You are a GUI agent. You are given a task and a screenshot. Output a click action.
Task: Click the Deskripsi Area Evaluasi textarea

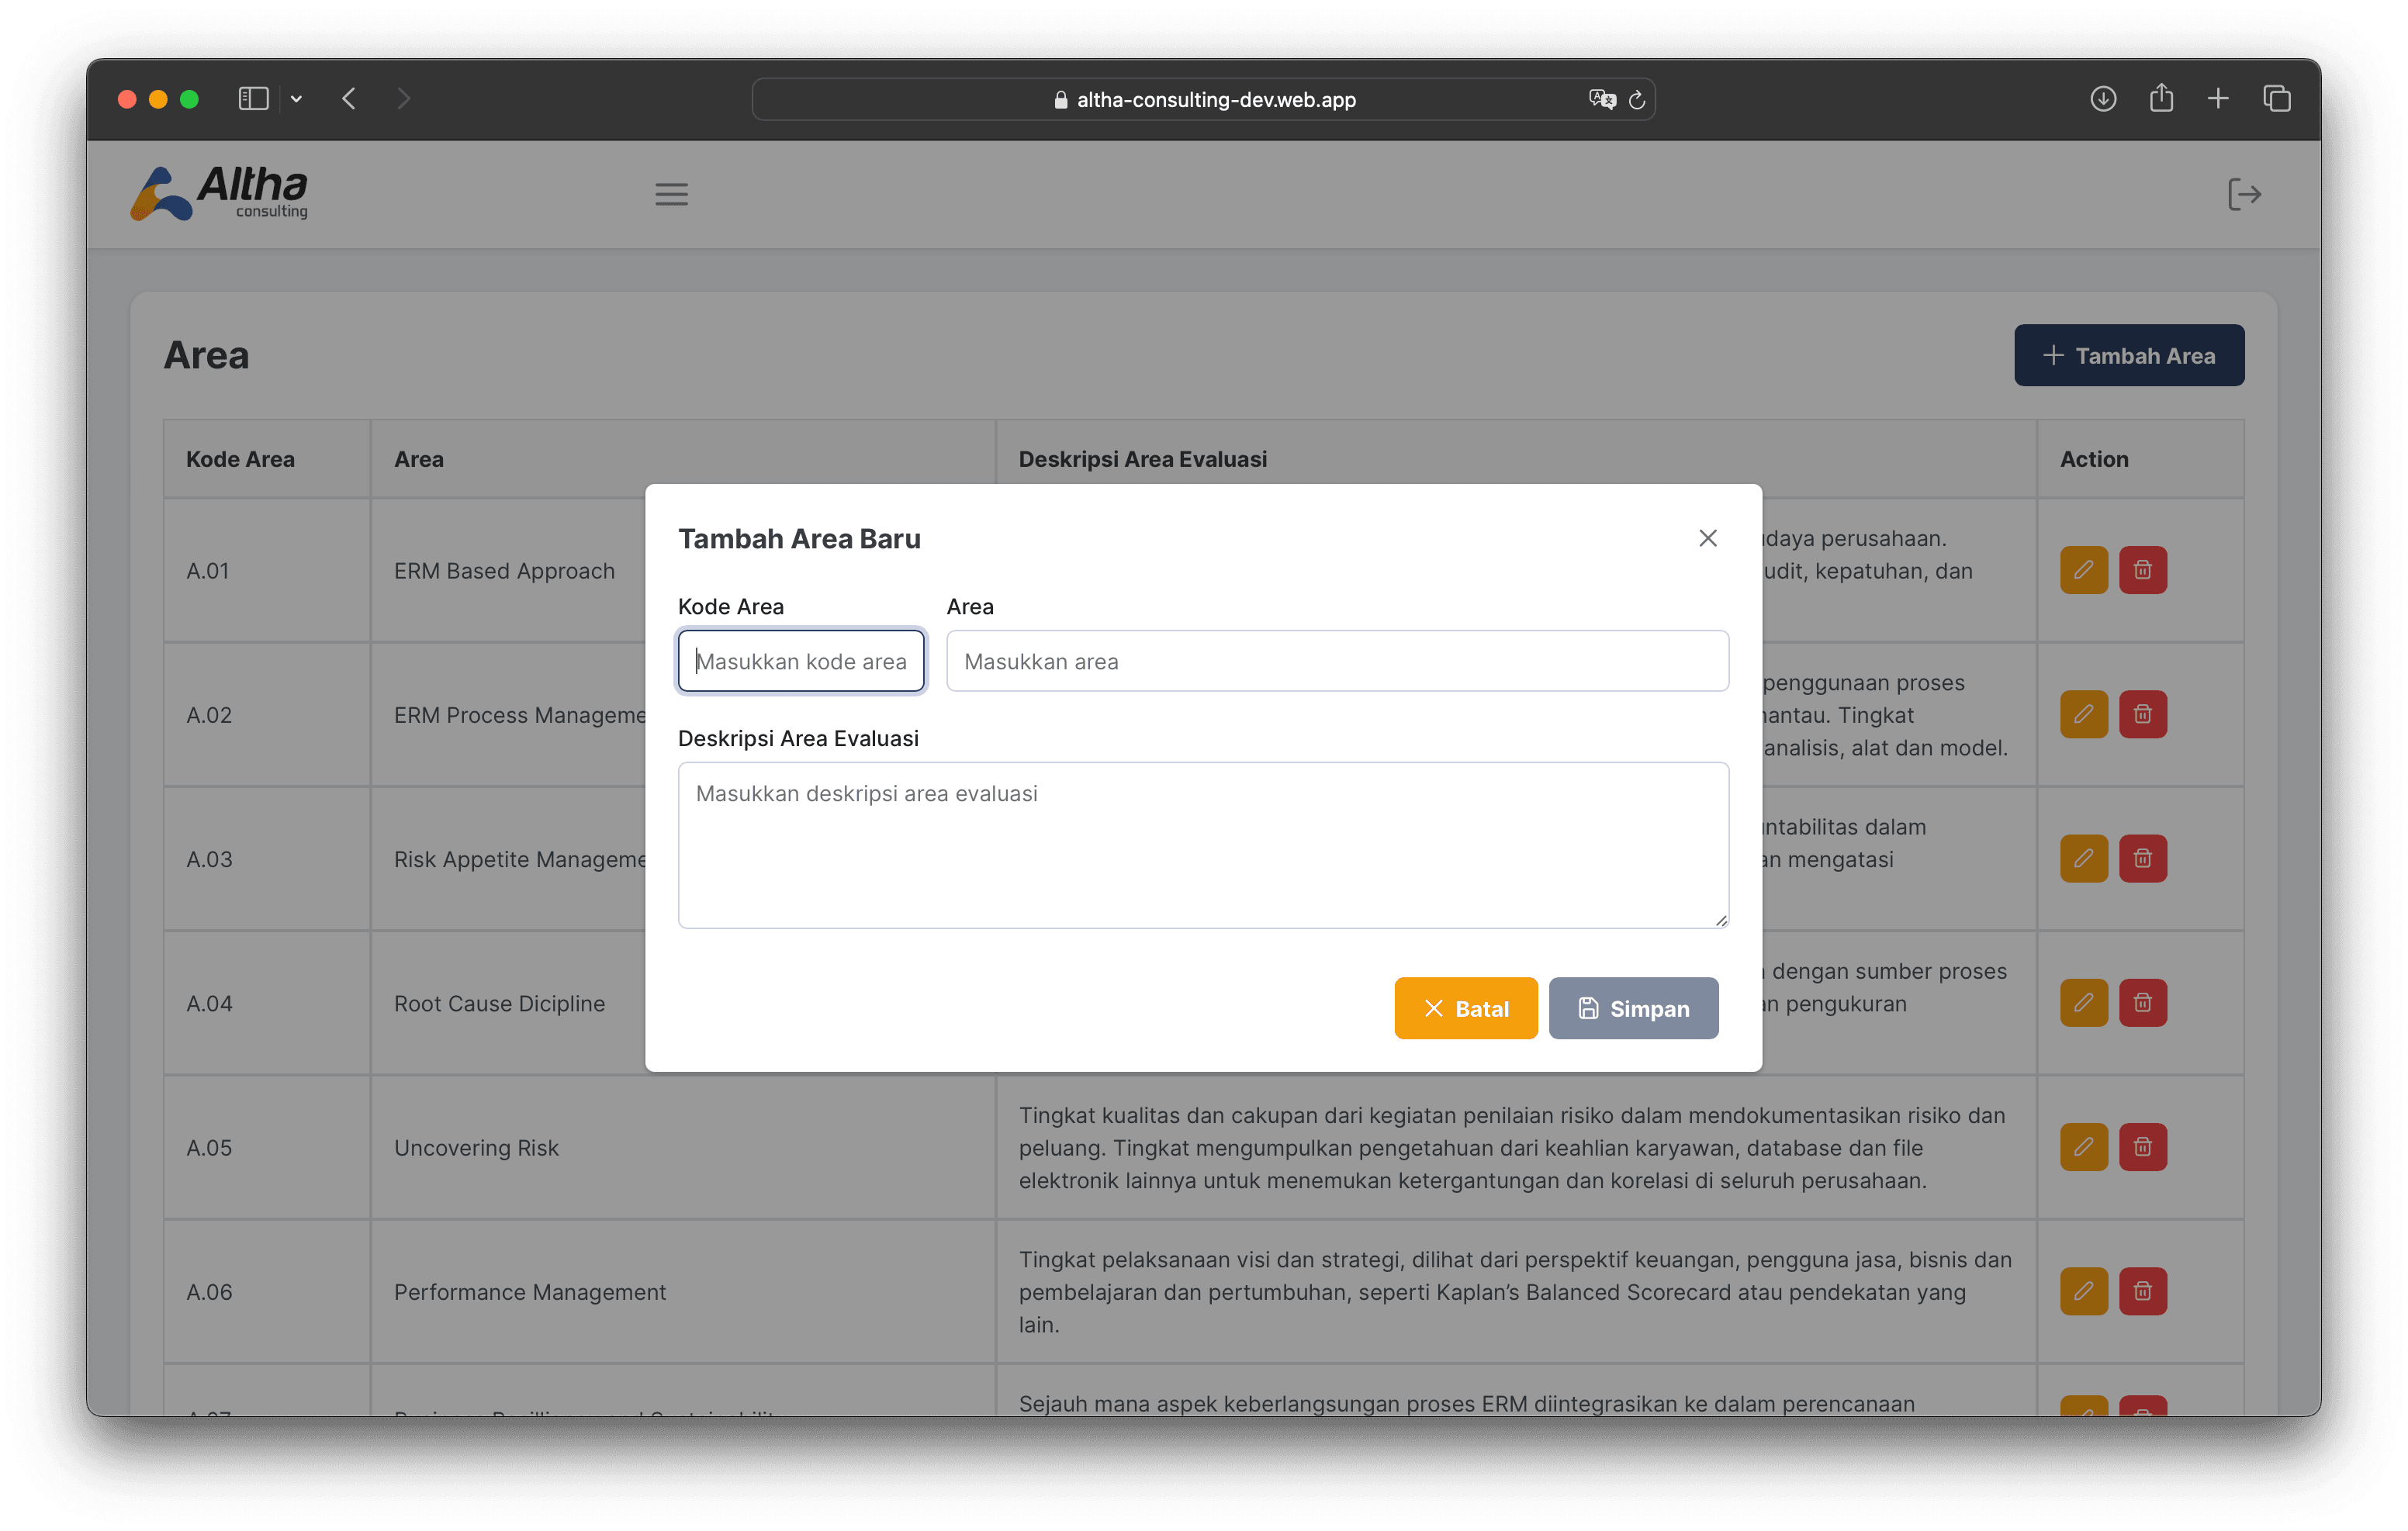[x=1203, y=845]
